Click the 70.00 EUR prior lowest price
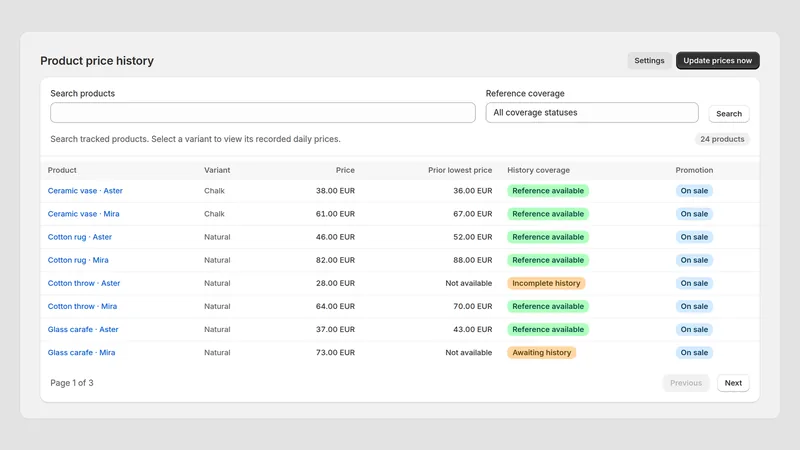Viewport: 800px width, 450px height. tap(472, 306)
